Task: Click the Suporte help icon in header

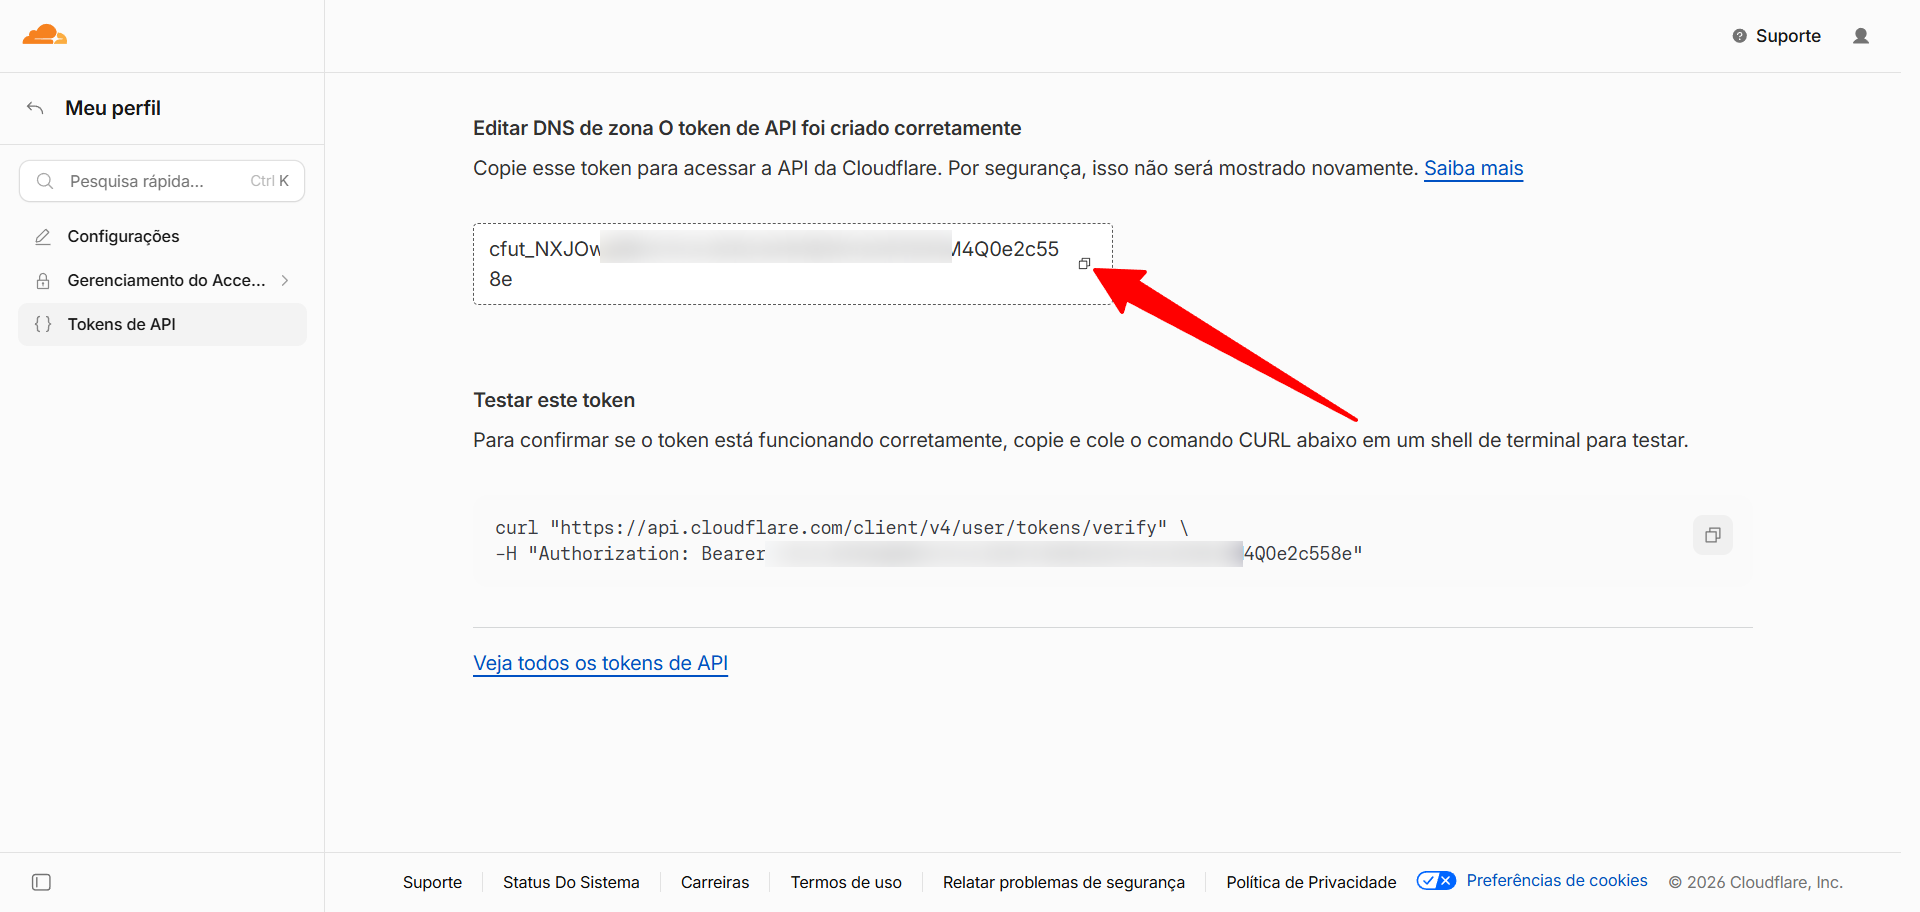Action: point(1739,36)
